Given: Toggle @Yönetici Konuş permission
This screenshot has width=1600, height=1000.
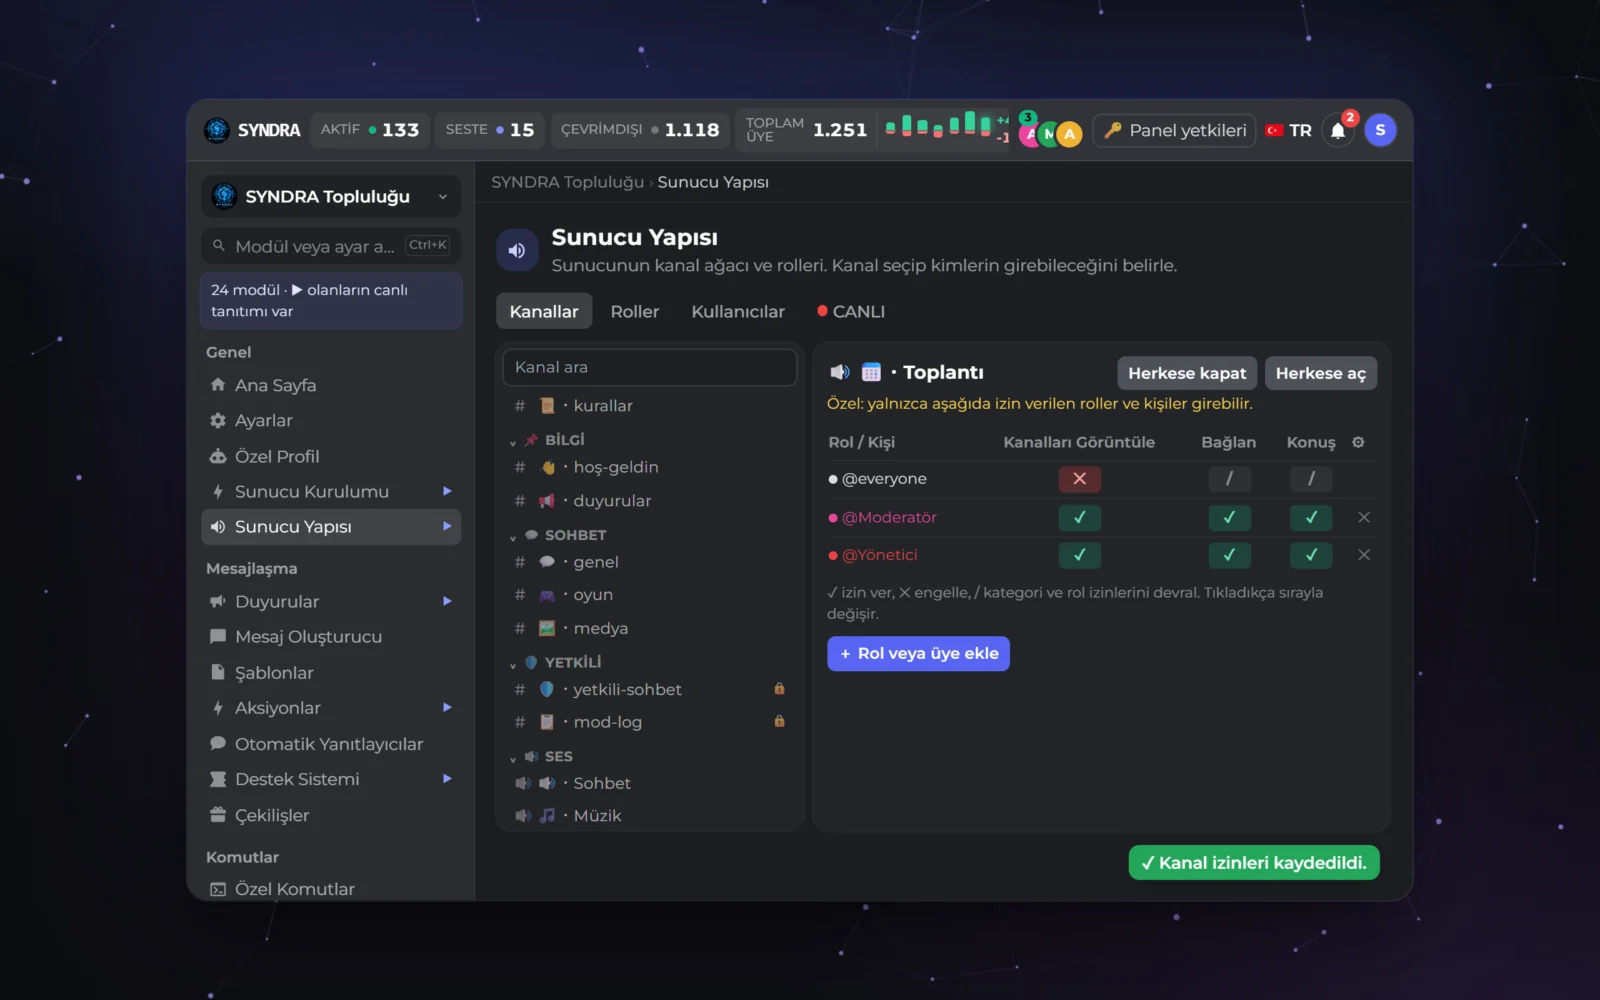Looking at the screenshot, I should pos(1311,555).
